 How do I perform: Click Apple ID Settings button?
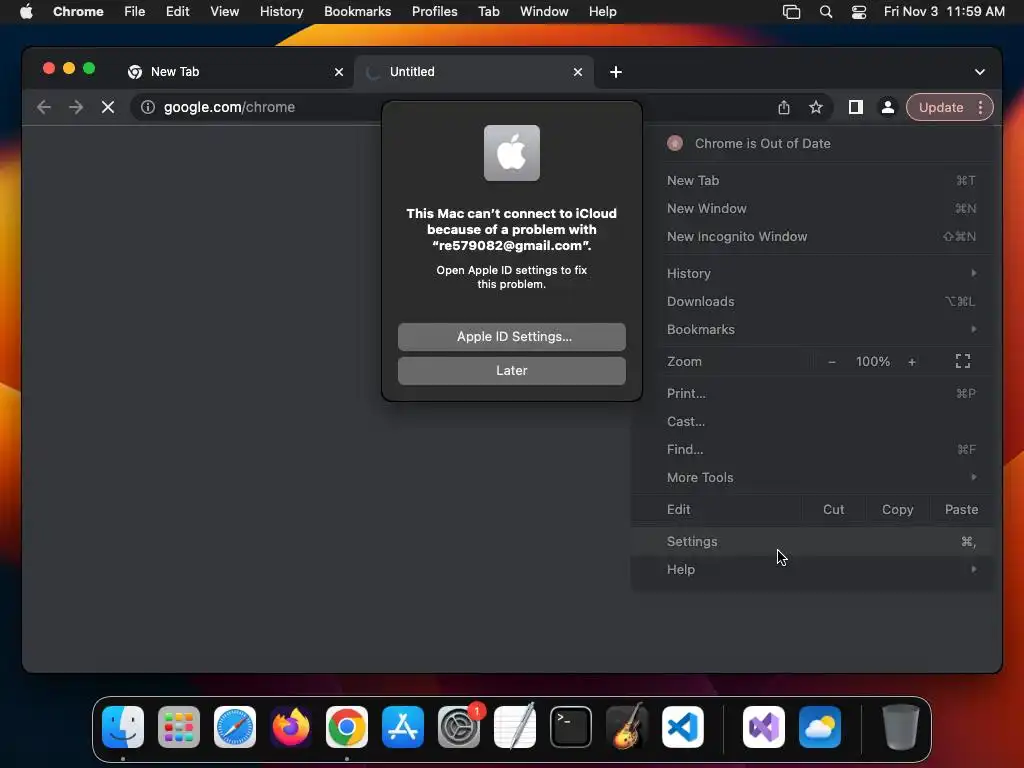click(511, 337)
